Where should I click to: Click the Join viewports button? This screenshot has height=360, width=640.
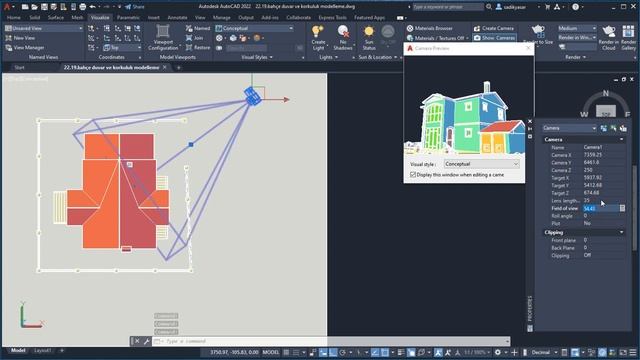tap(195, 38)
